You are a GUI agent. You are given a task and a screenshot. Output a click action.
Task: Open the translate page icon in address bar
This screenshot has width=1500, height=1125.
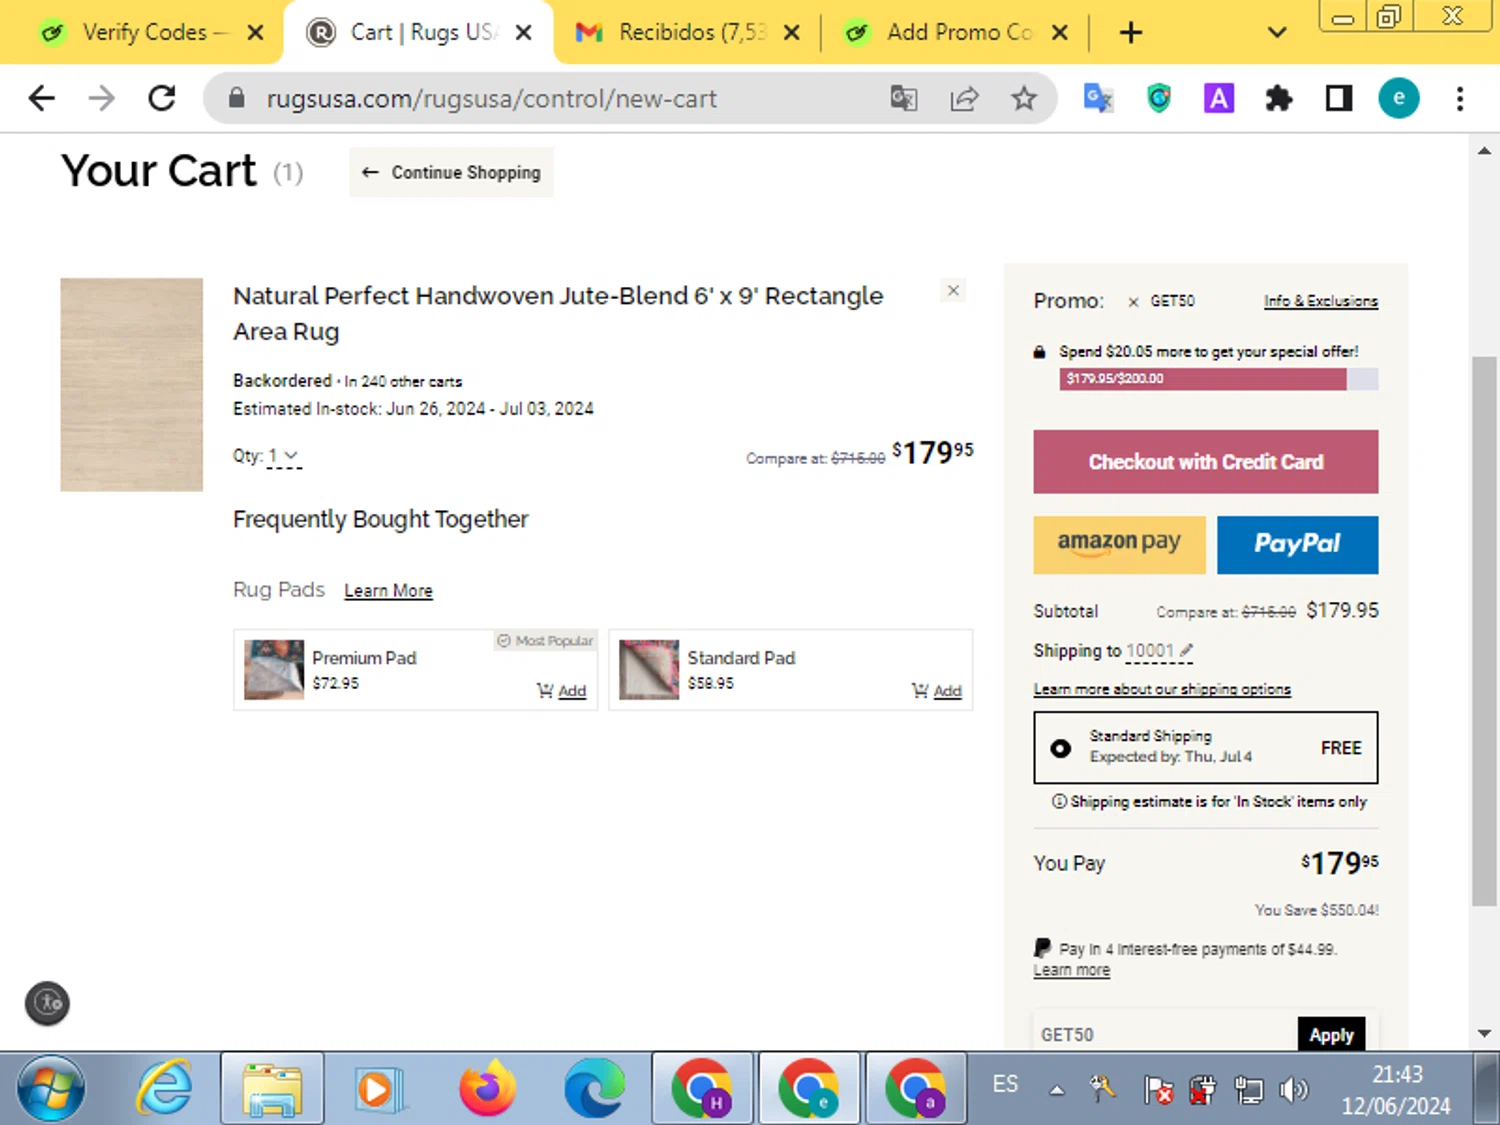[904, 98]
